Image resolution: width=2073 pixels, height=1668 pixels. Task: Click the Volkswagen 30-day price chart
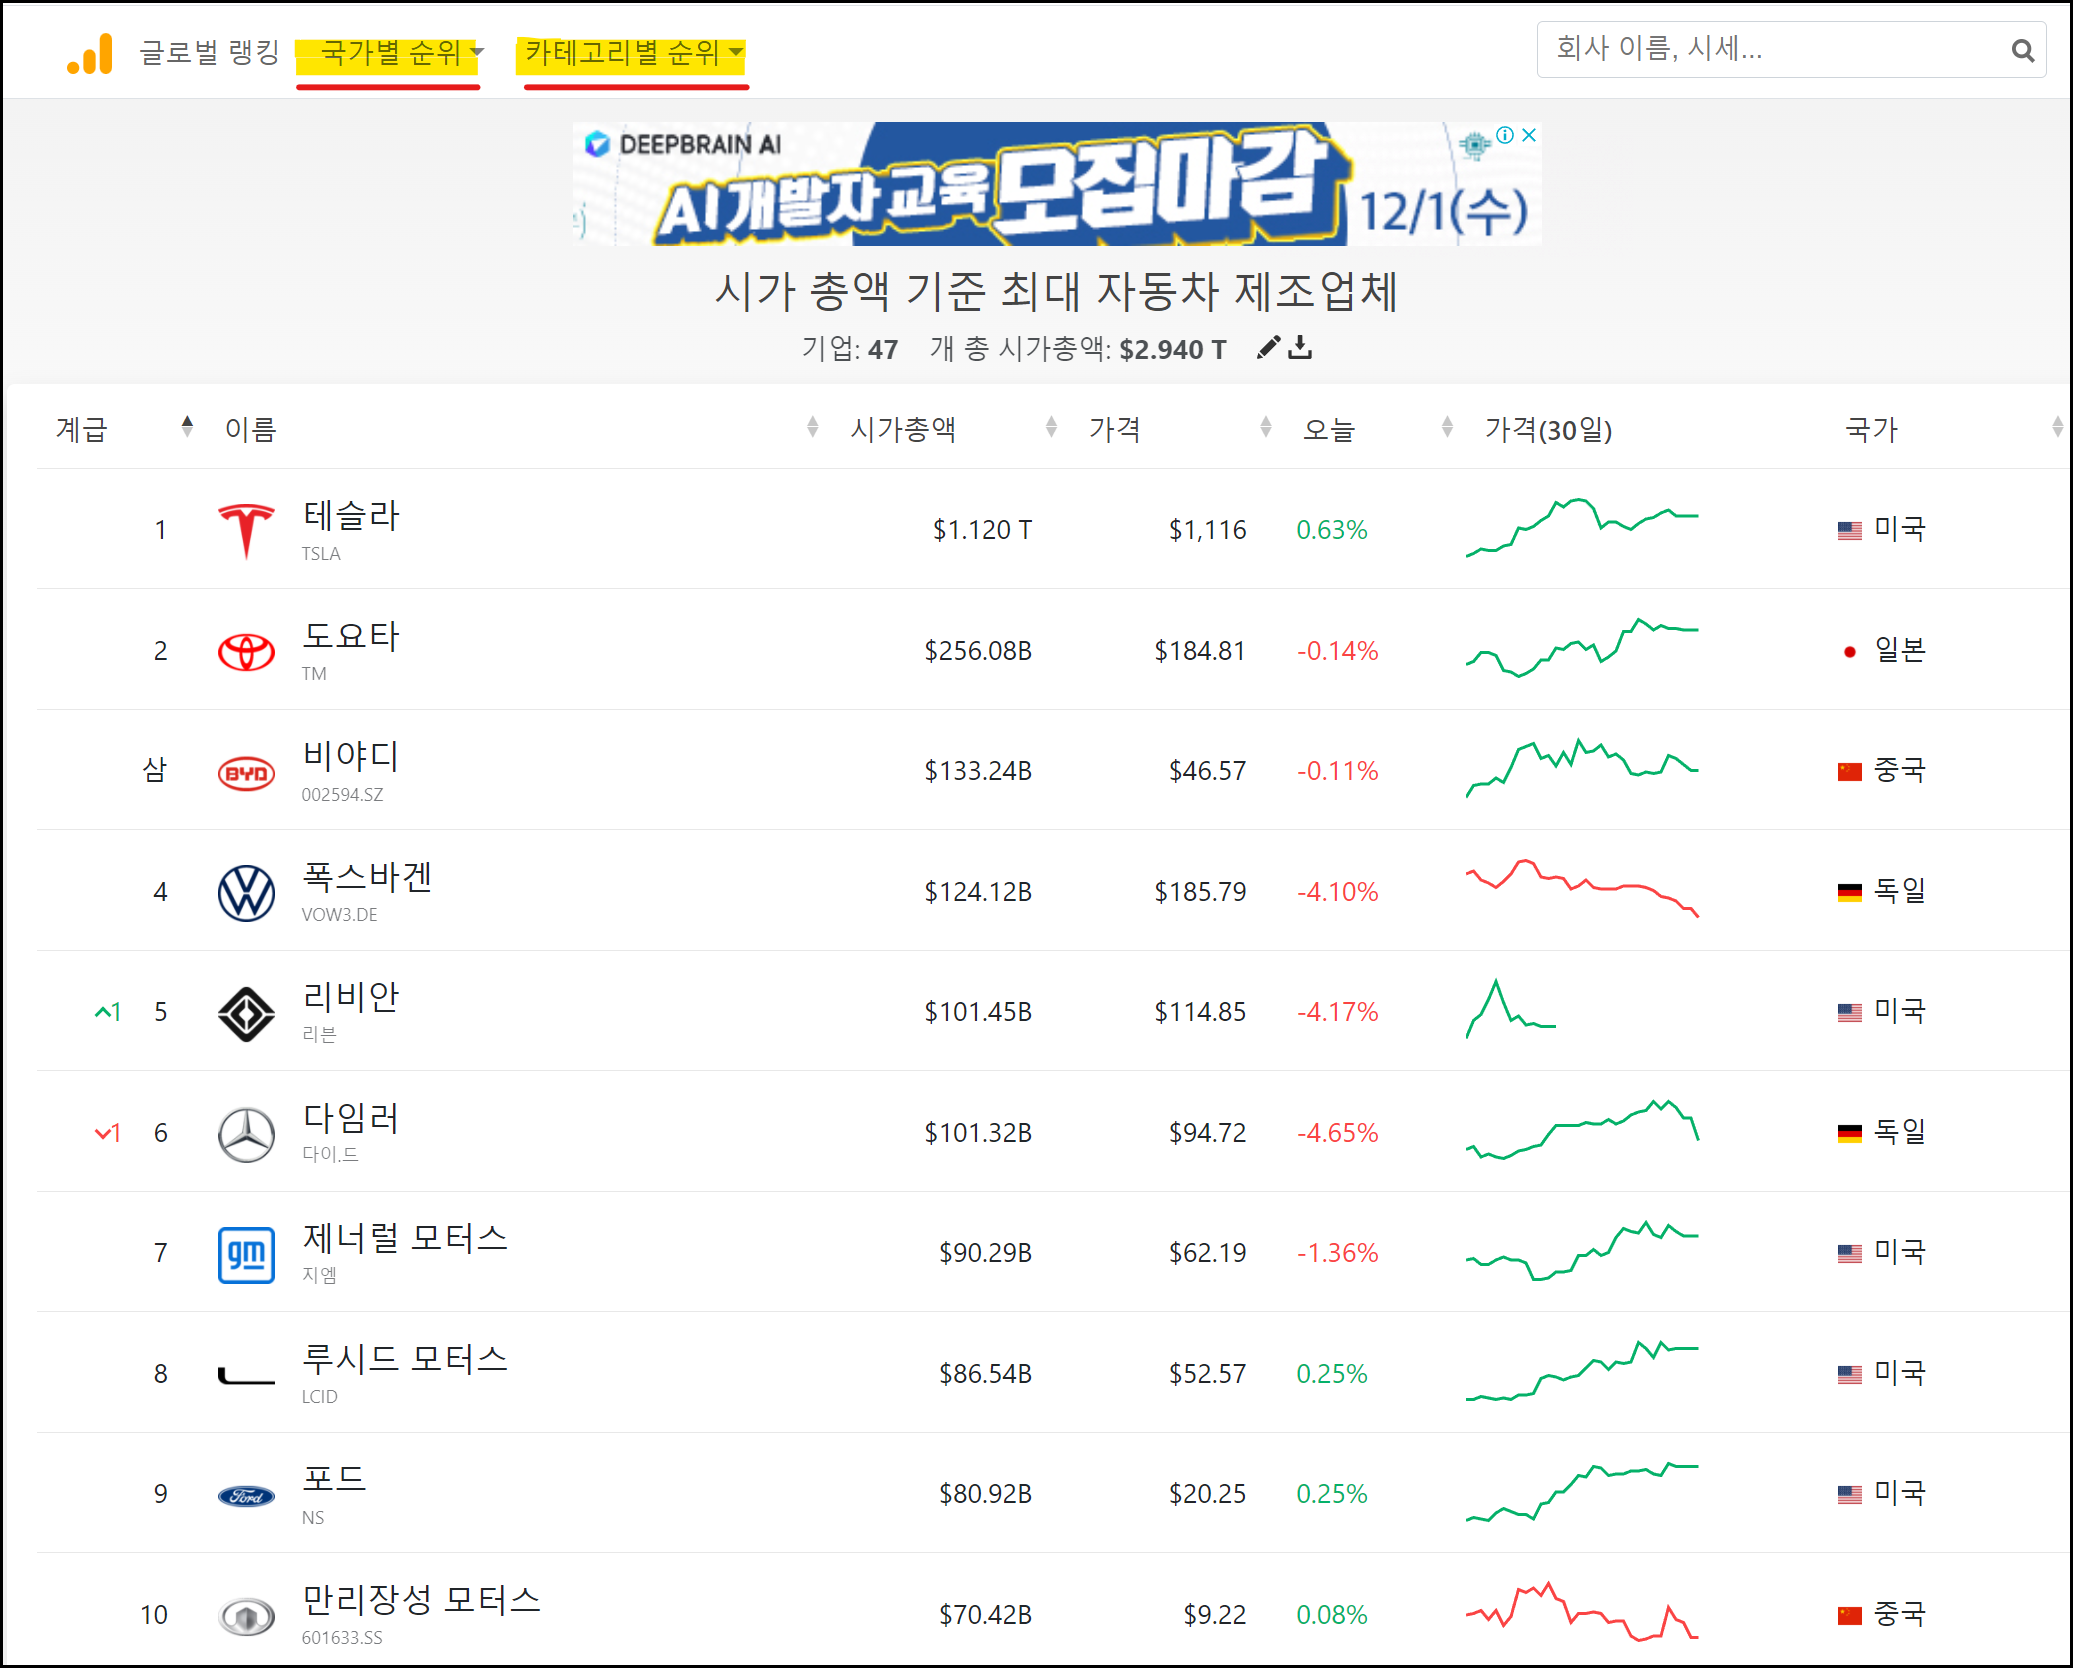(1582, 888)
